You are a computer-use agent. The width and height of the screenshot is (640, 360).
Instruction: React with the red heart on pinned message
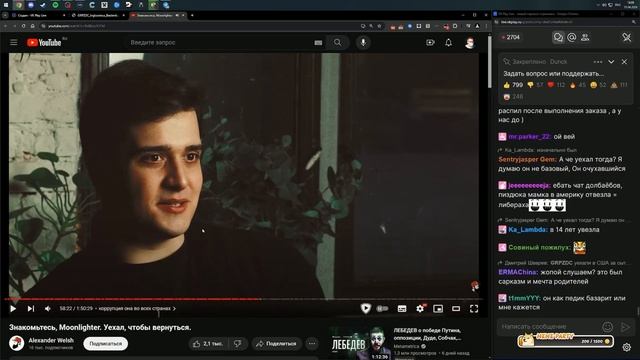[x=556, y=85]
